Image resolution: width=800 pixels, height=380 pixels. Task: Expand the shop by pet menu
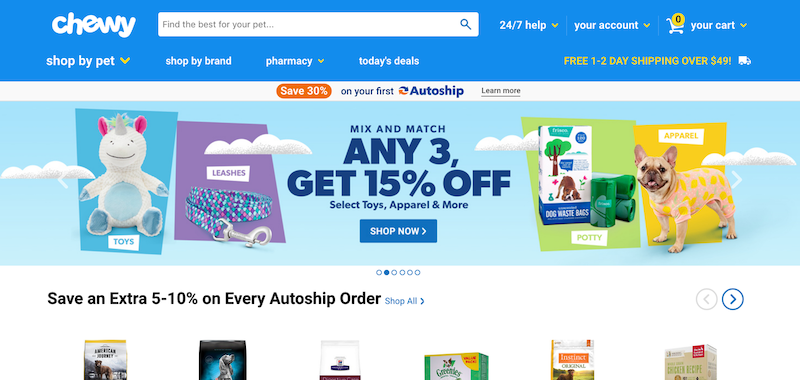pos(88,61)
